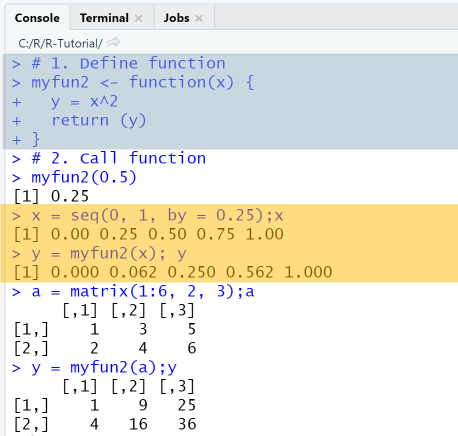The width and height of the screenshot is (458, 436).
Task: Click the '0.00 0.25 0.50 0.75 1.00' output
Action: 167,234
